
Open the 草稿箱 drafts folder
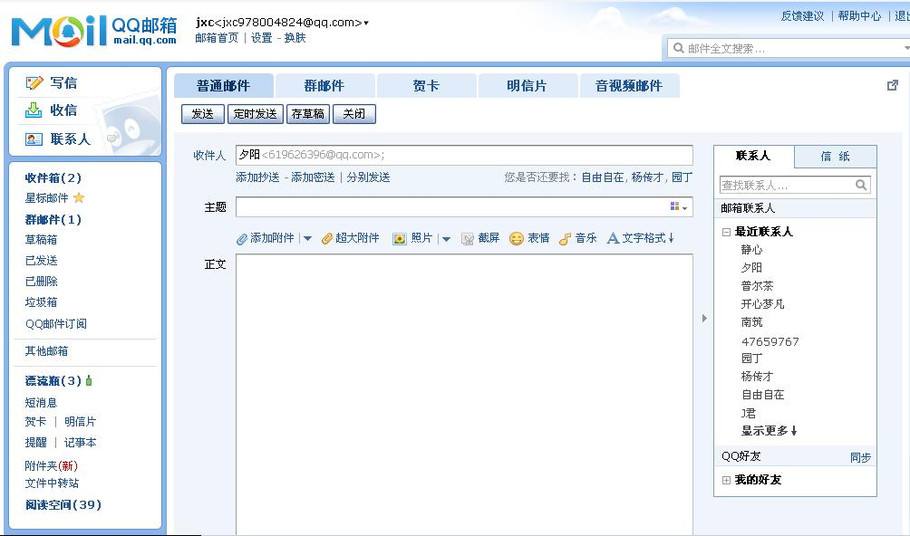pyautogui.click(x=41, y=240)
